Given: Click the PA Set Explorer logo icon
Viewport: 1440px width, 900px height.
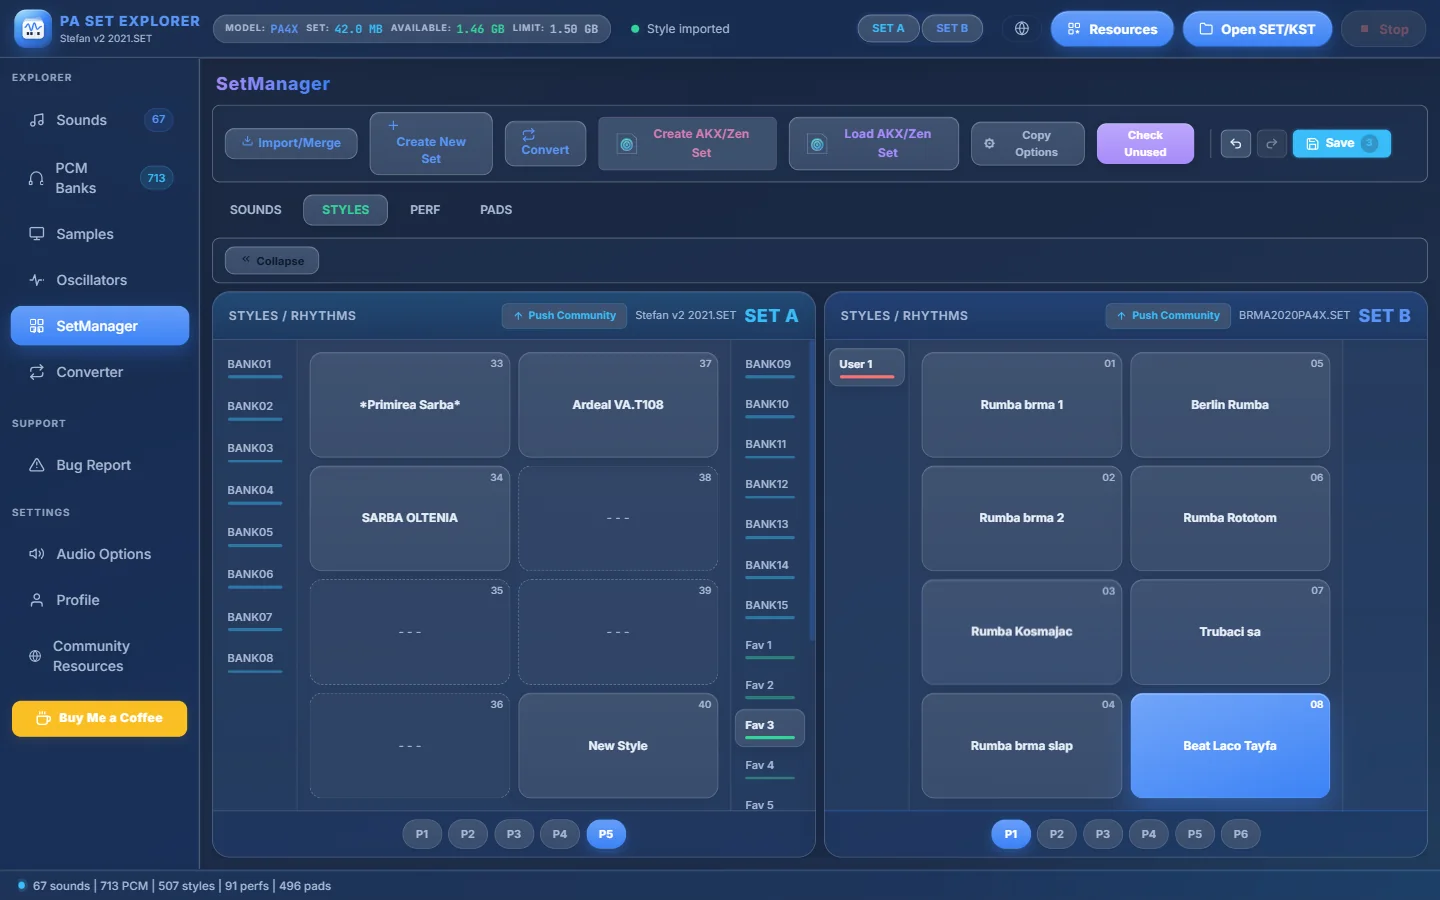Looking at the screenshot, I should click(33, 29).
